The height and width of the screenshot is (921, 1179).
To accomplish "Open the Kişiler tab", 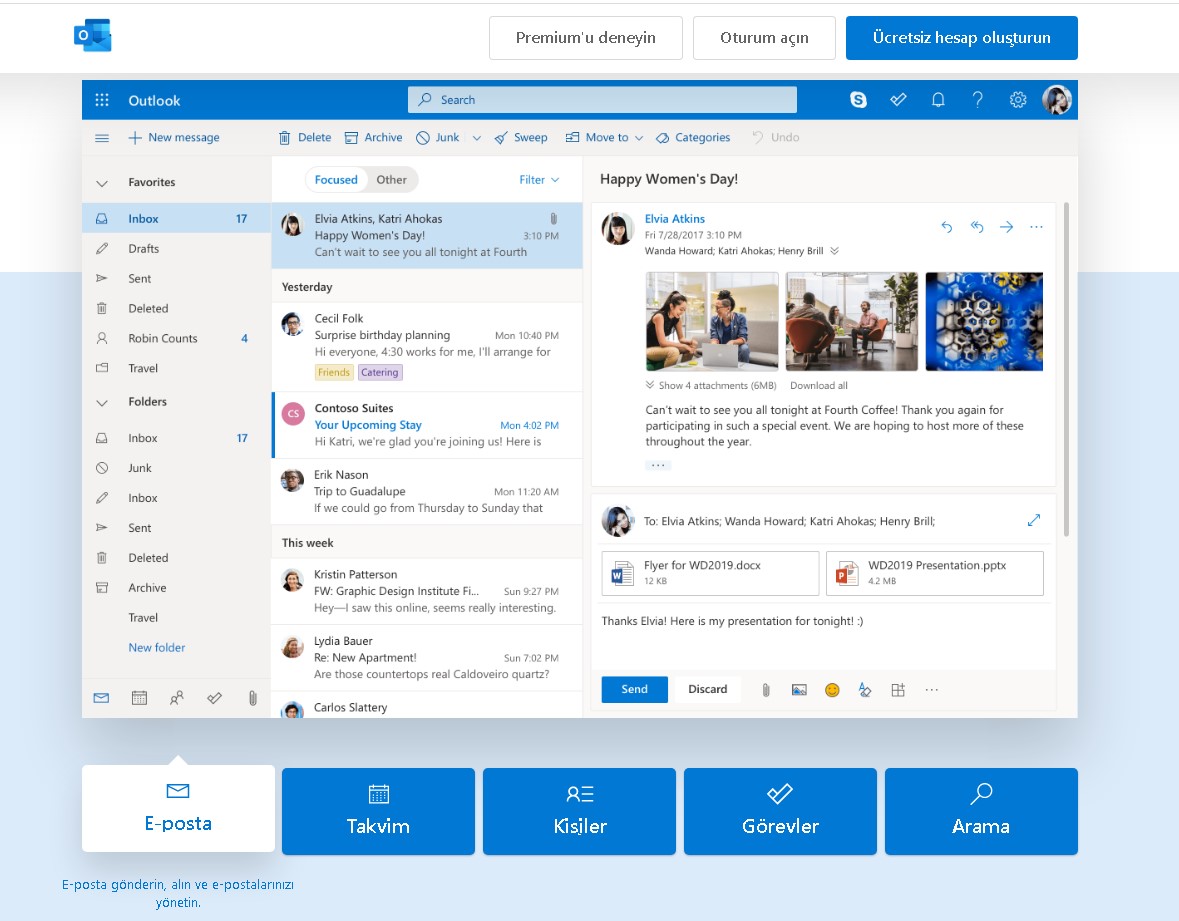I will pyautogui.click(x=579, y=811).
